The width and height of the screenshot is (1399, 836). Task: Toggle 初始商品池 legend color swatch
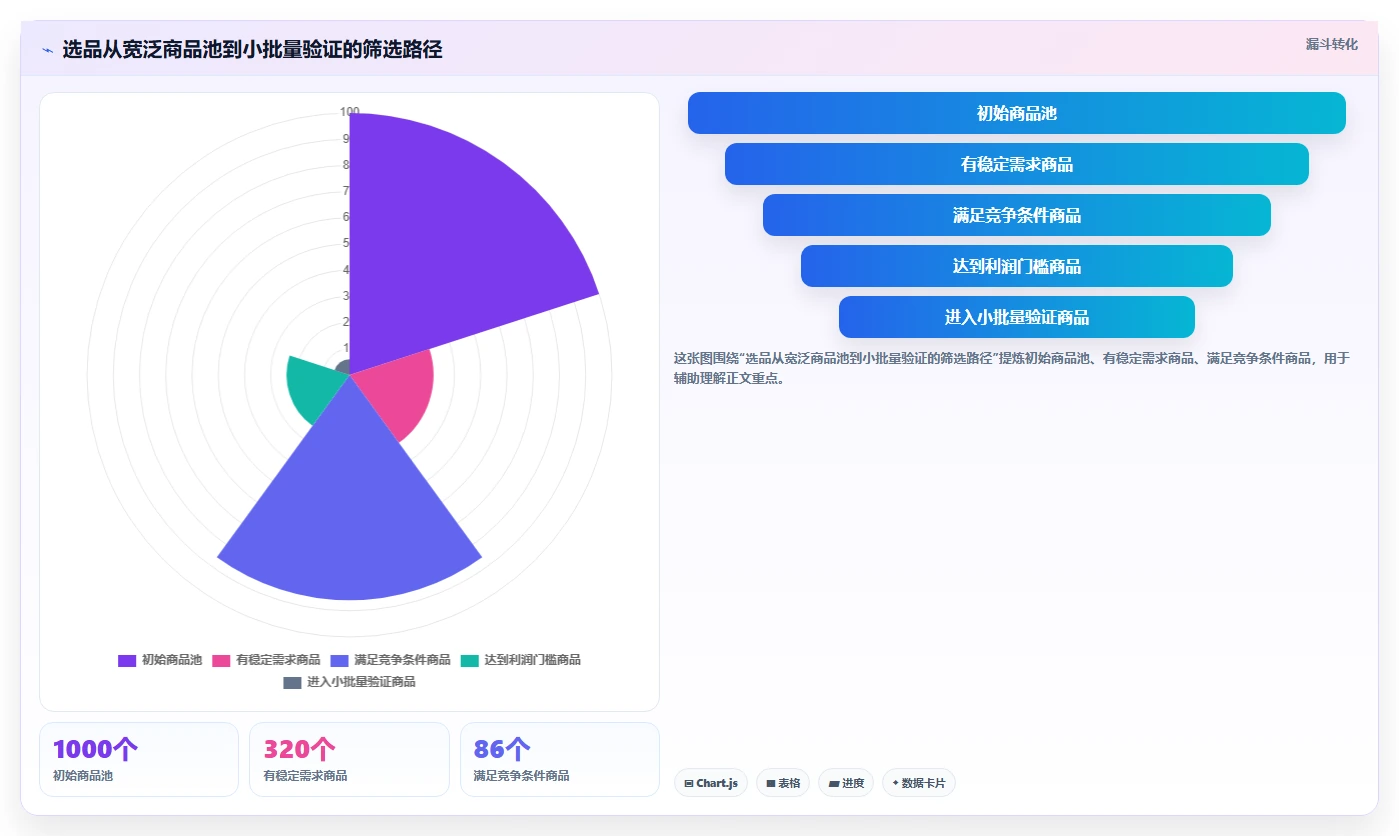127,660
